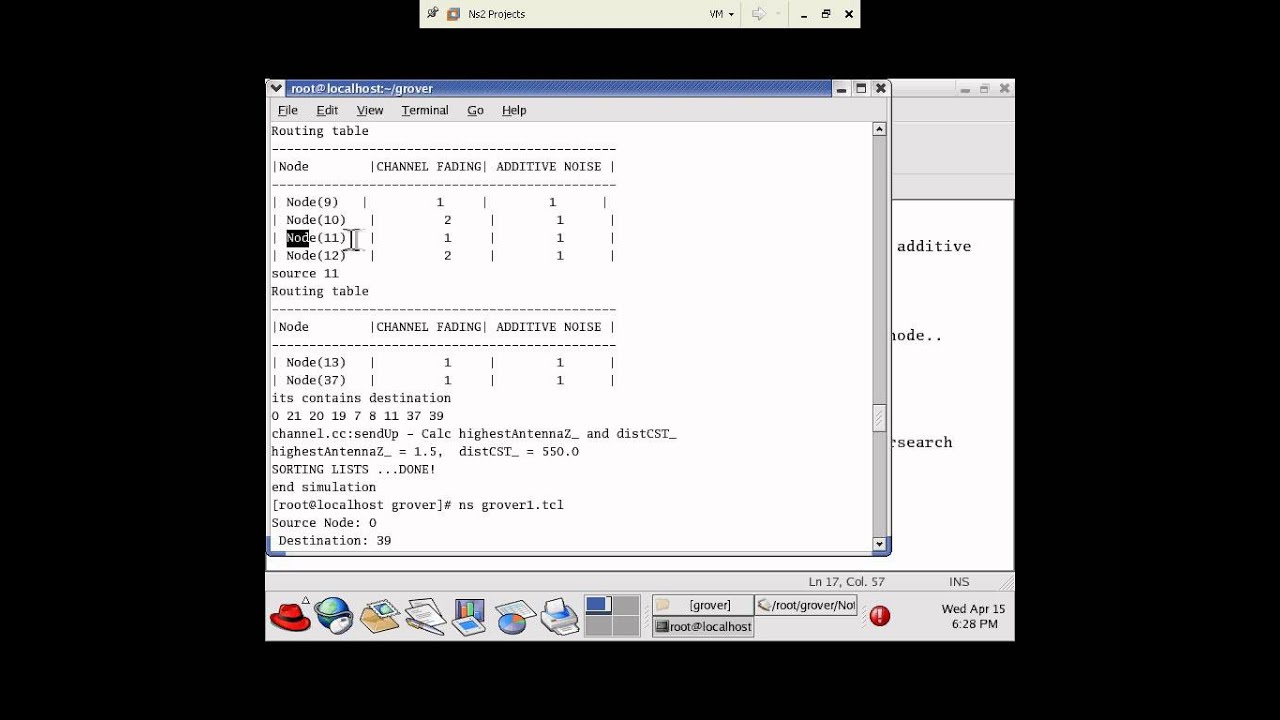Click the Node(37) row

(x=443, y=380)
